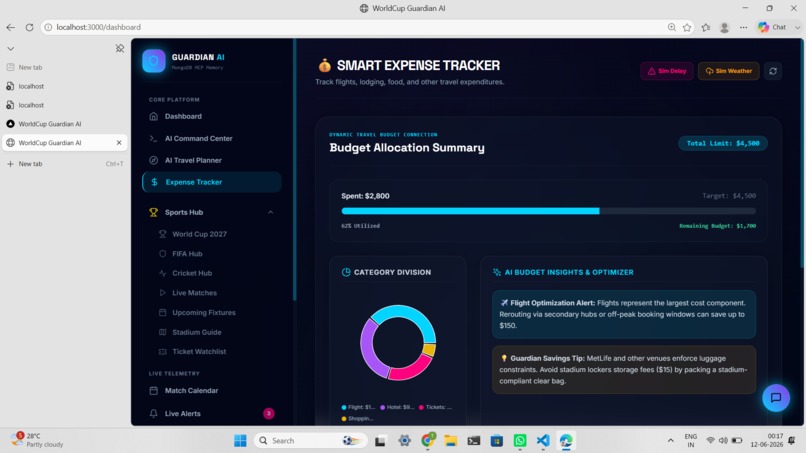Viewport: 806px width, 453px height.
Task: Select Expense Tracker in sidebar
Action: (212, 182)
